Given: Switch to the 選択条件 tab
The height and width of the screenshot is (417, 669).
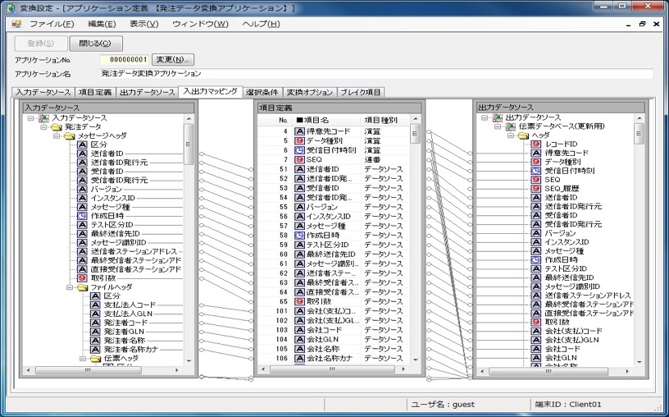Looking at the screenshot, I should click(x=261, y=92).
